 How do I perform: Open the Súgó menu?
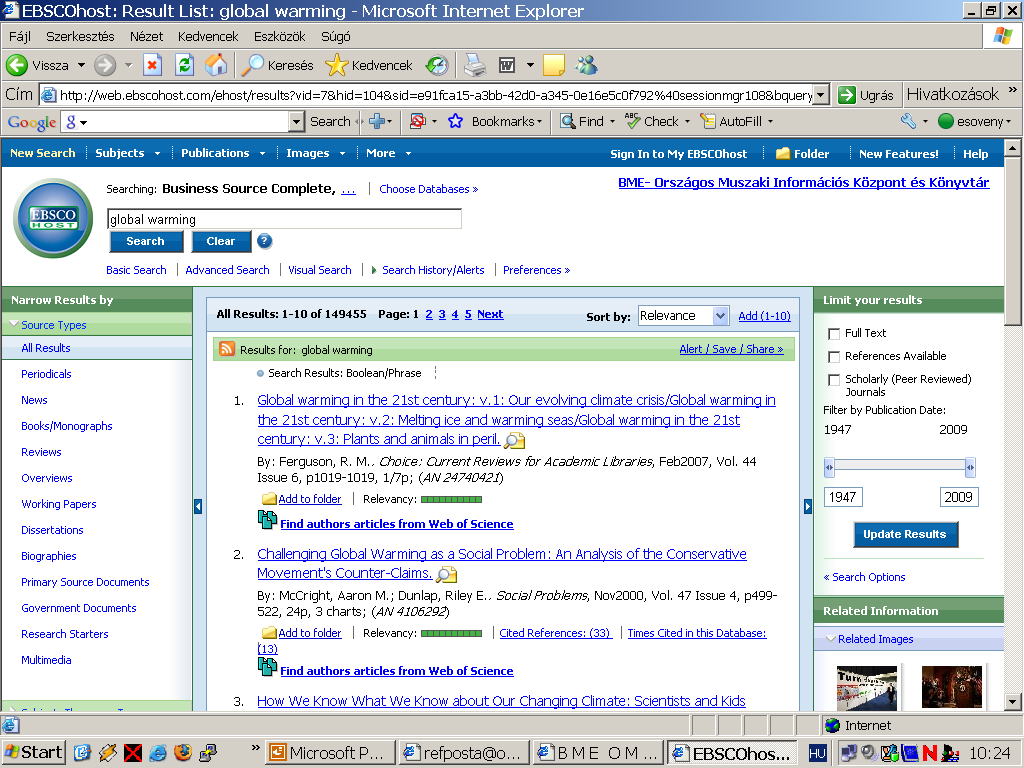[336, 37]
